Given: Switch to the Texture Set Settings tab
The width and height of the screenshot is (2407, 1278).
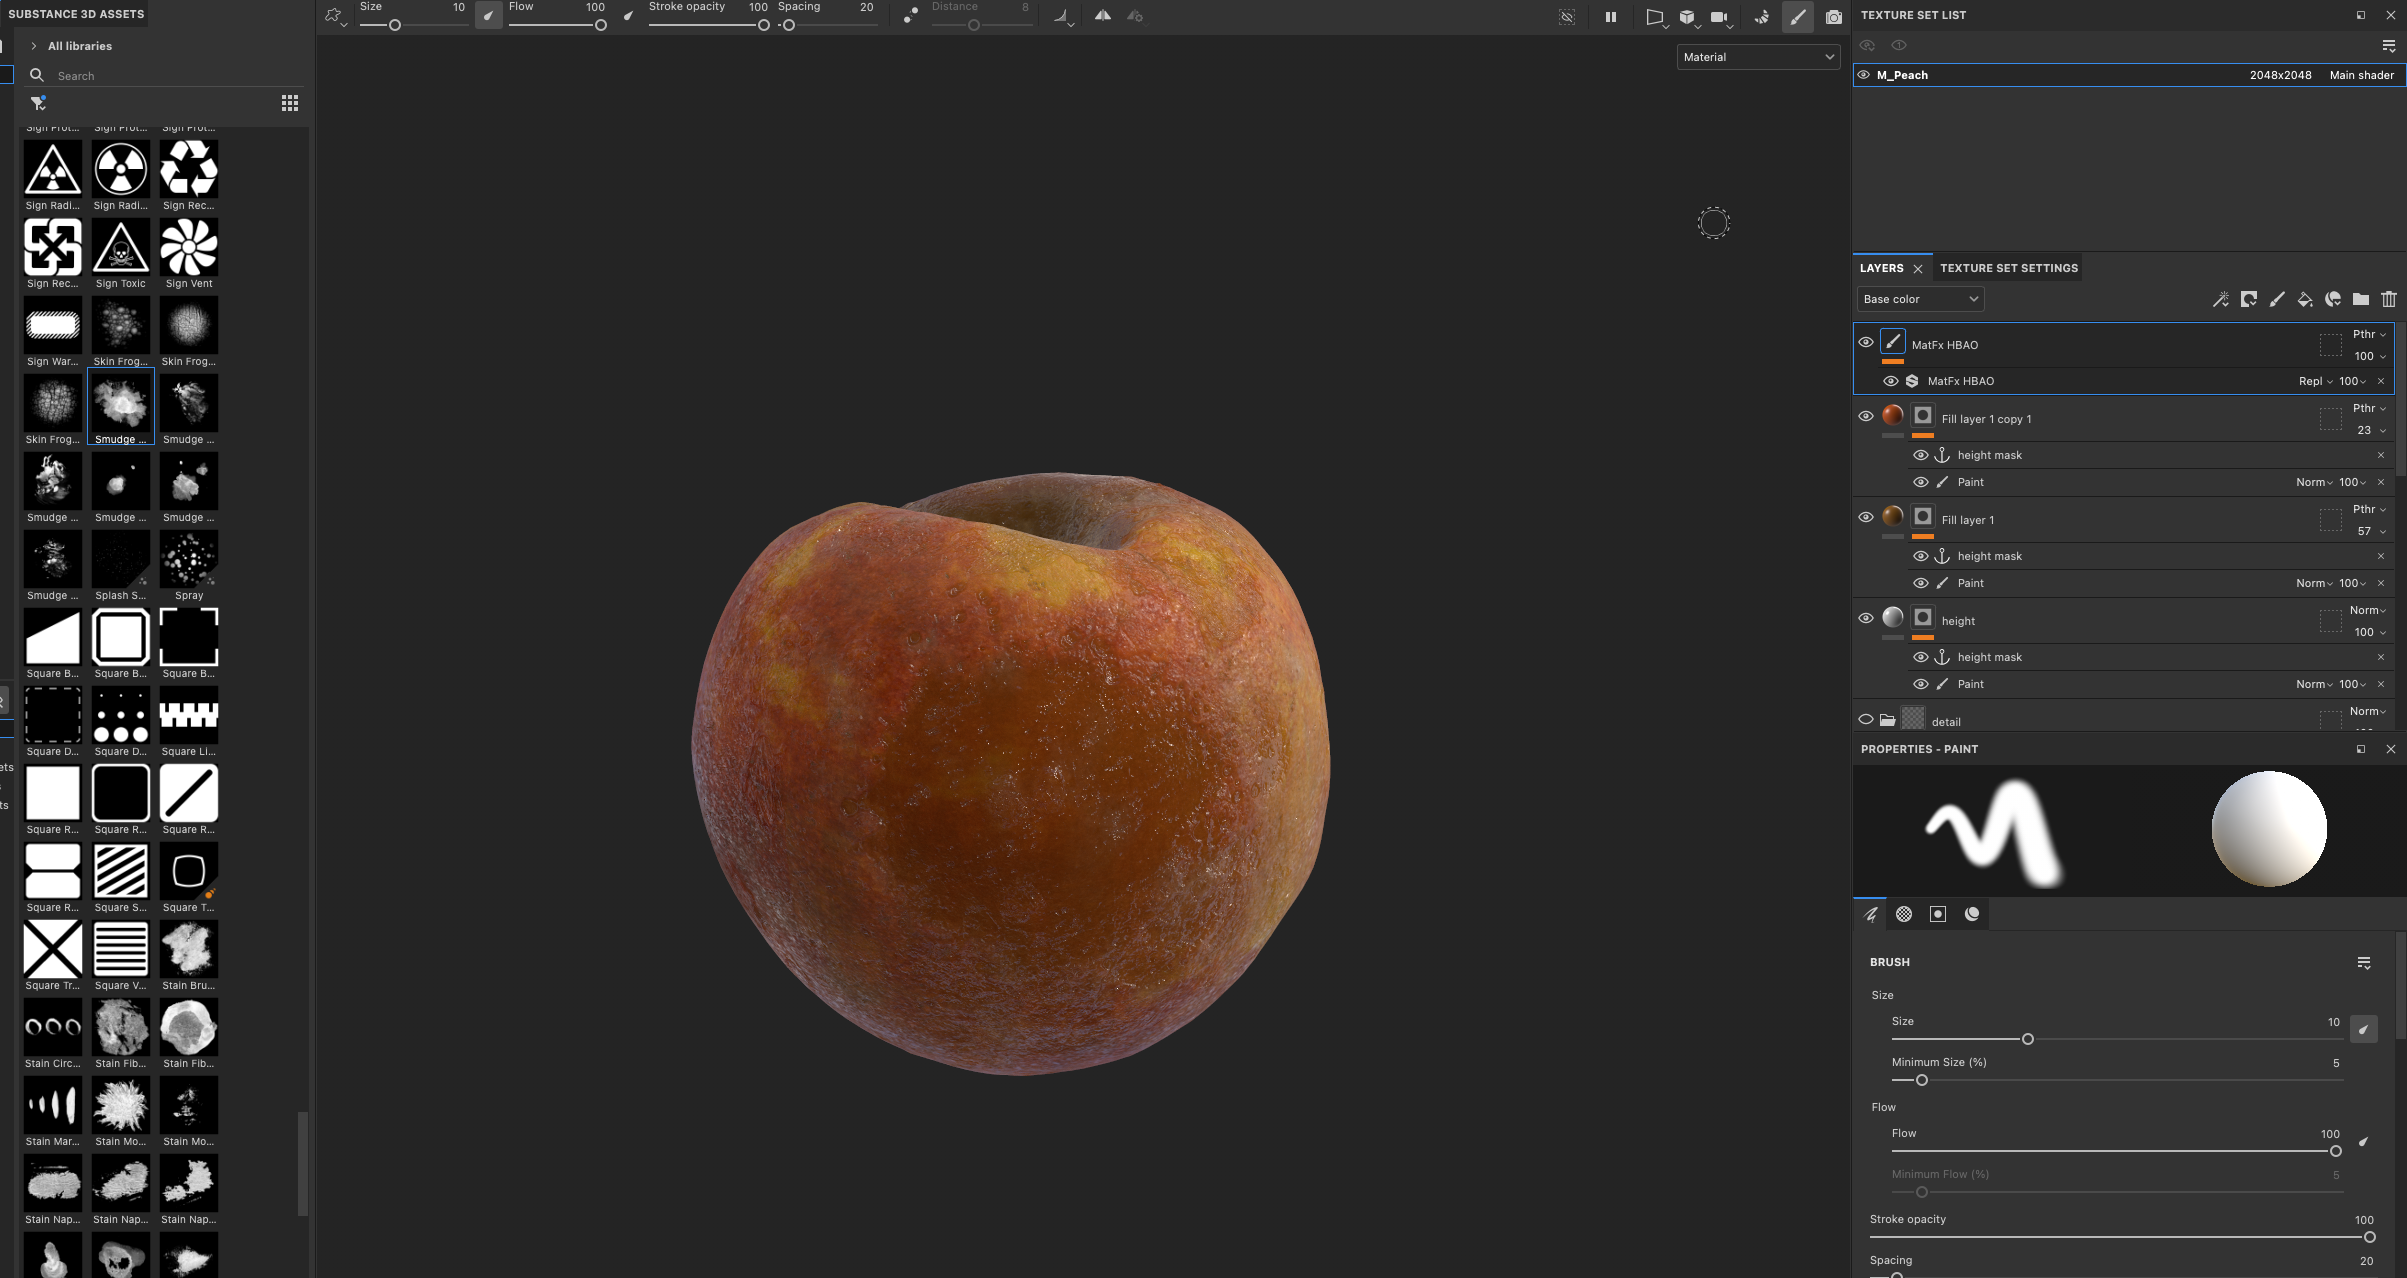Looking at the screenshot, I should click(x=2008, y=268).
